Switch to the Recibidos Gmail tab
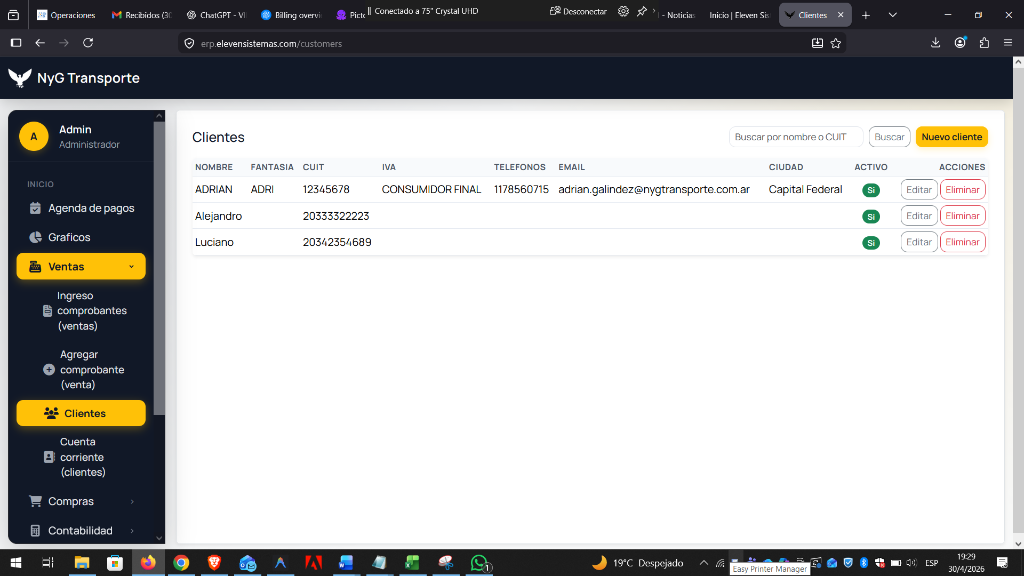Viewport: 1024px width, 576px height. [141, 14]
